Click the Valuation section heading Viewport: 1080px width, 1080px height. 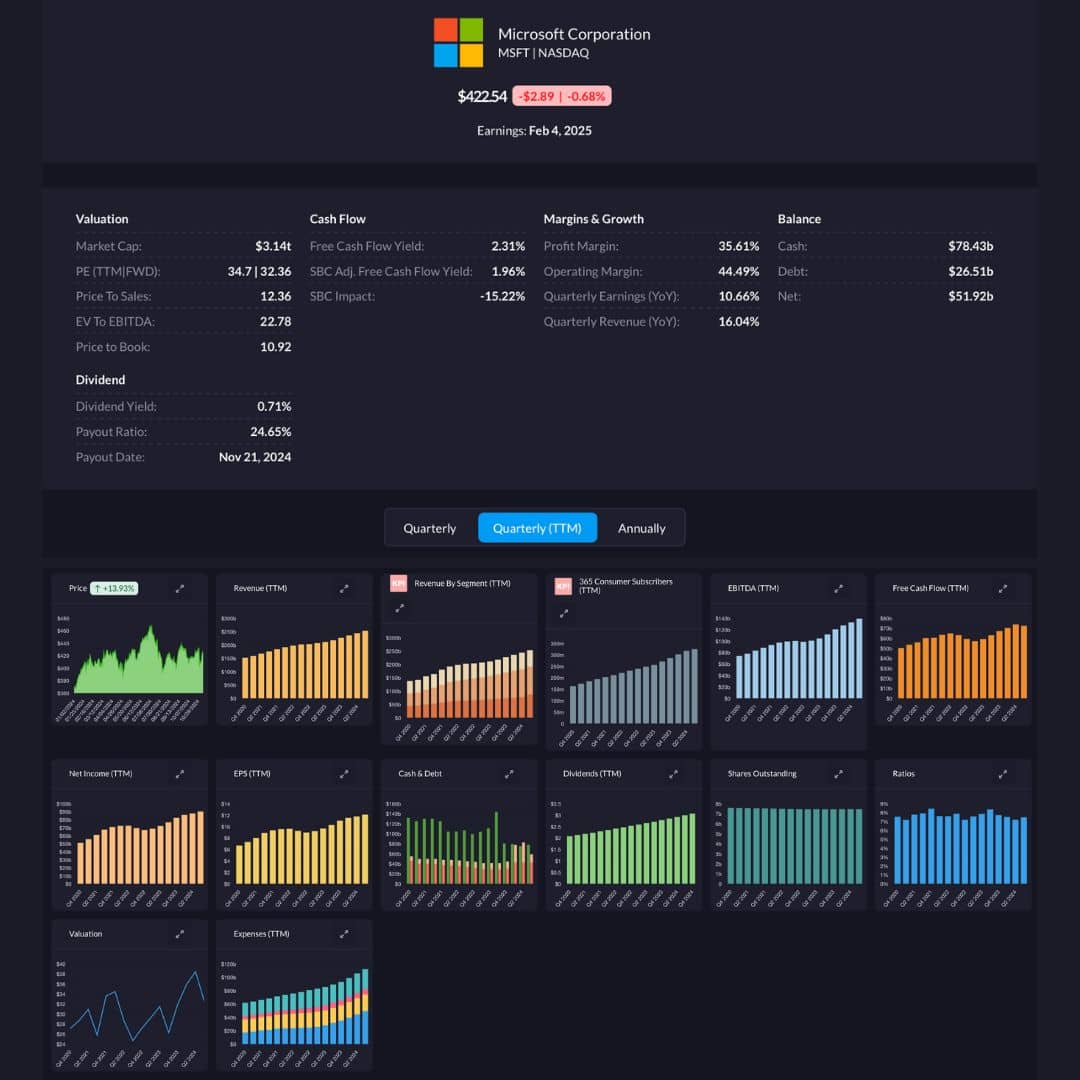coord(102,219)
